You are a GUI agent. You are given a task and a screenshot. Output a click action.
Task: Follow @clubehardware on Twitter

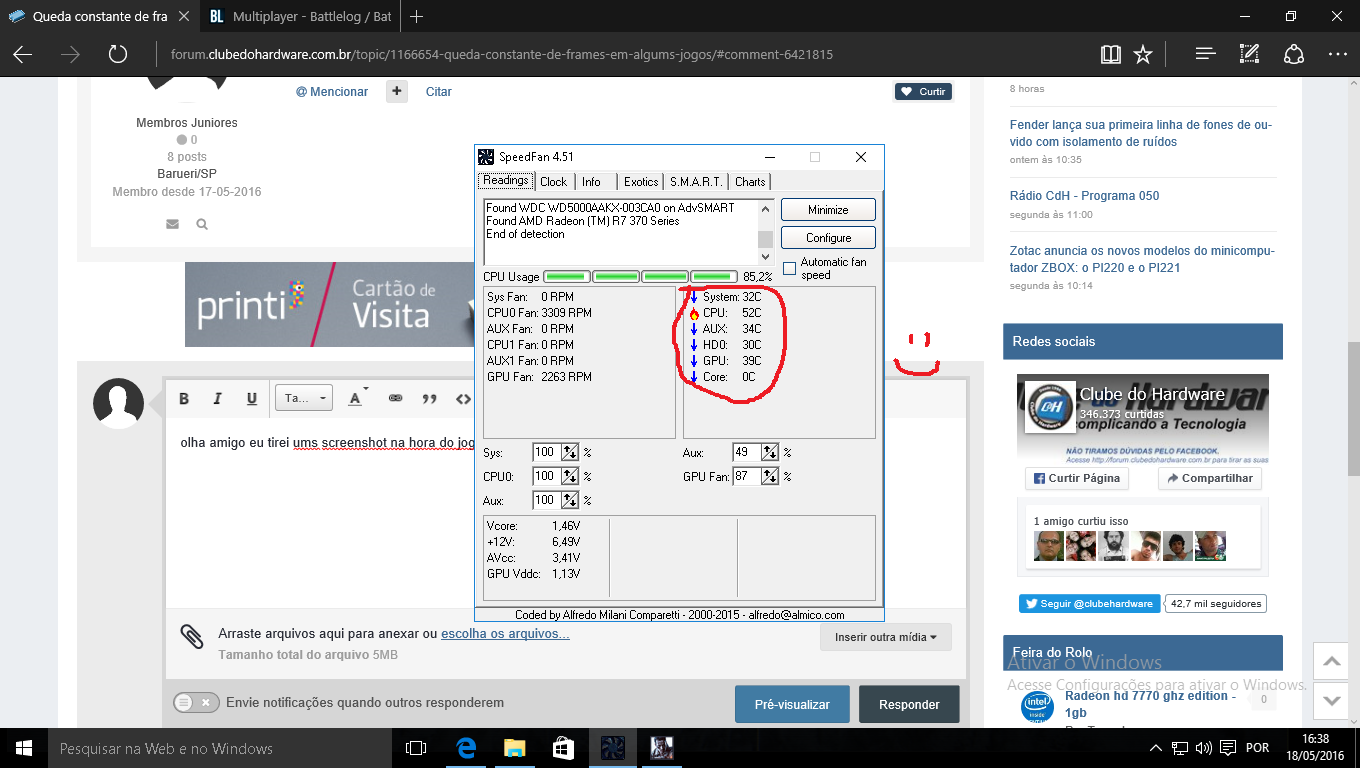point(1090,603)
